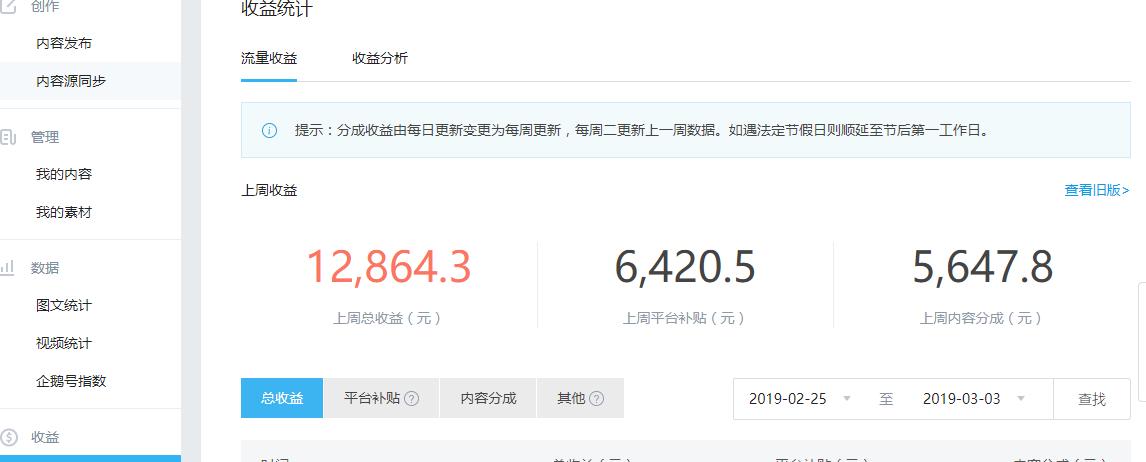This screenshot has width=1146, height=462.
Task: Click the 上周总收益（元） label
Action: click(x=387, y=319)
